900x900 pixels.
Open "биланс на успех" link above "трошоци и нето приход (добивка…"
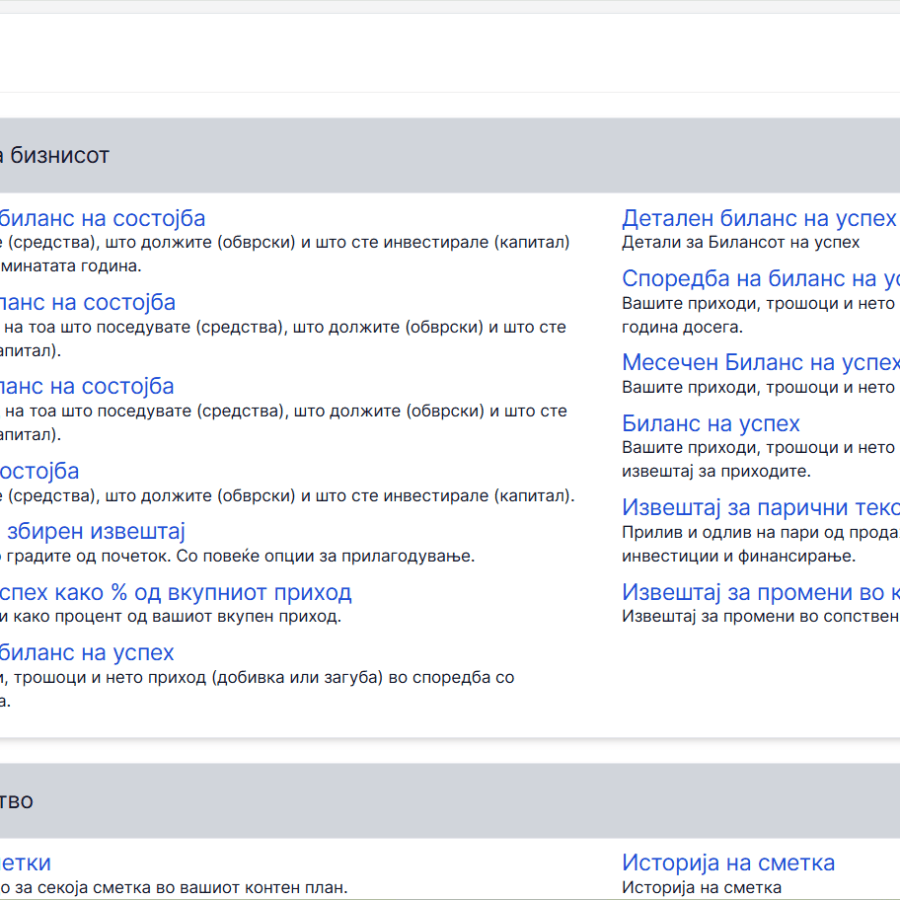coord(87,653)
